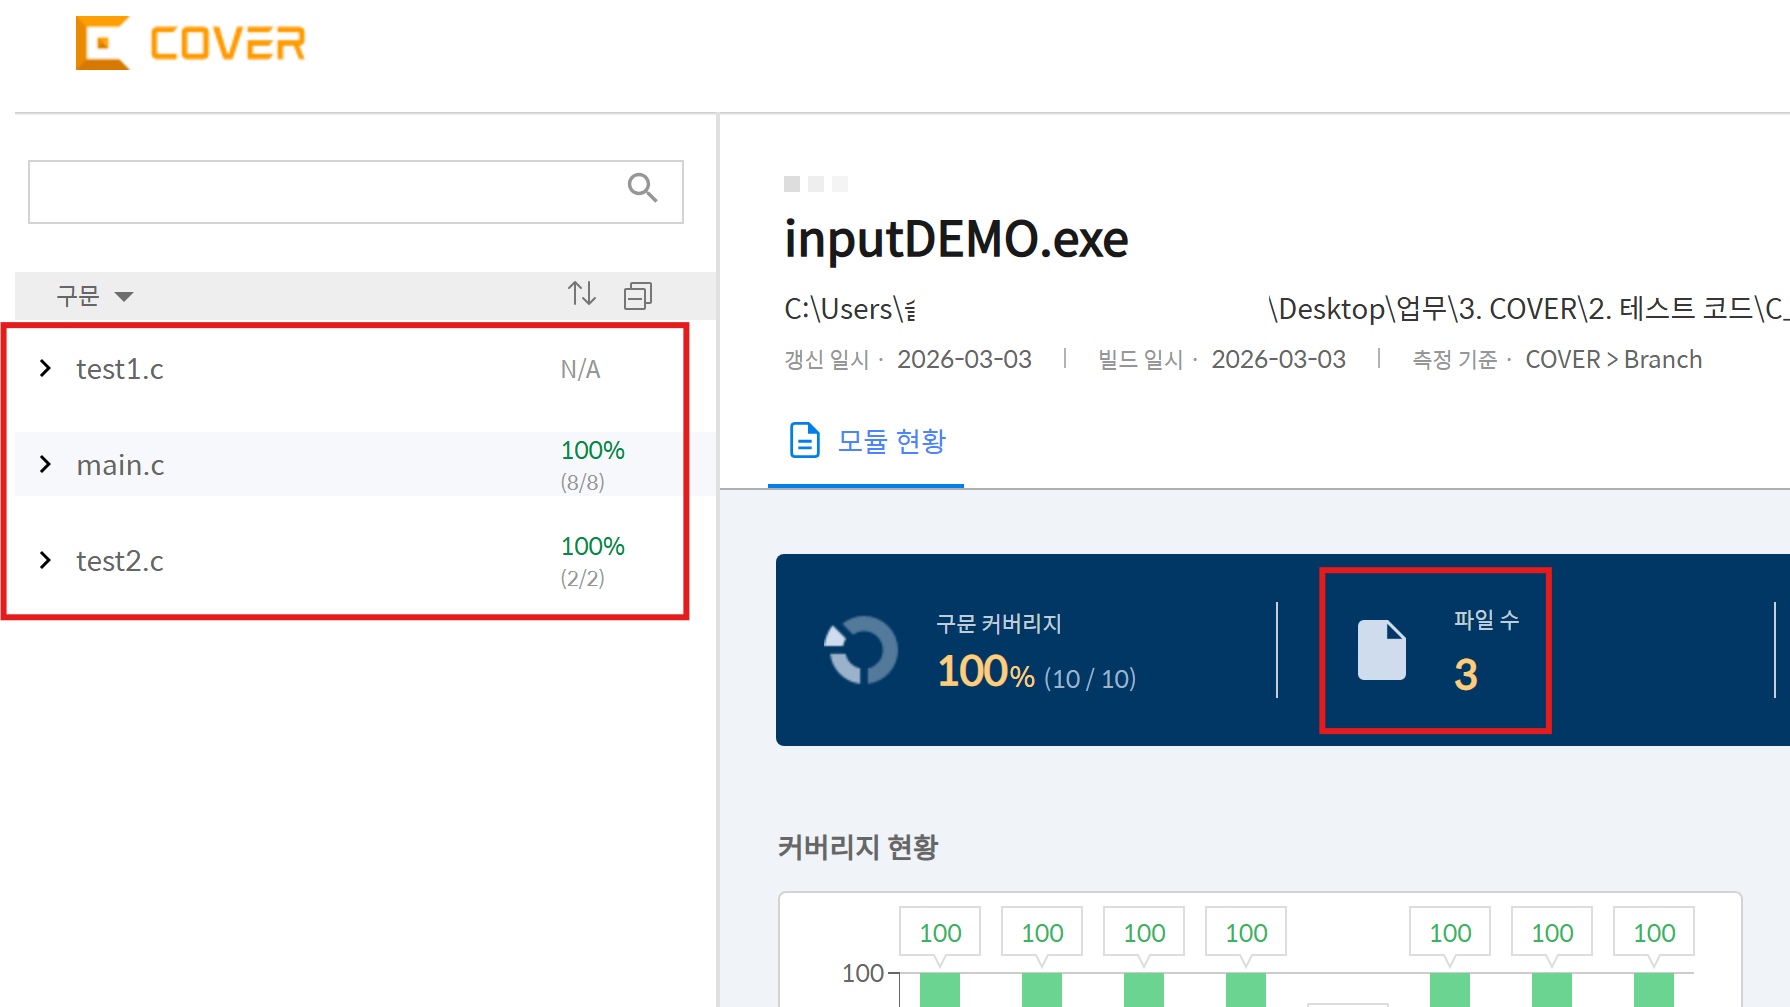Click the 커버리지 현황 heading
The height and width of the screenshot is (1007, 1790).
pos(858,847)
